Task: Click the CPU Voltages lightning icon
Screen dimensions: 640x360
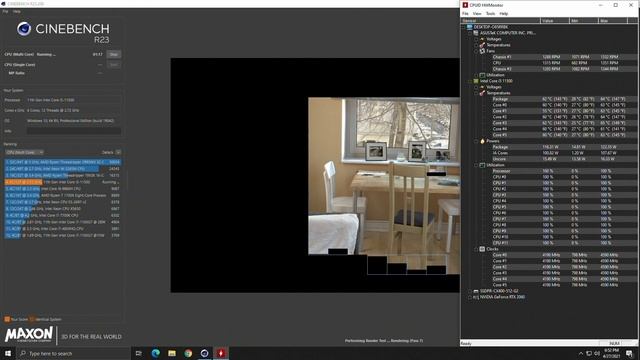Action: pos(482,87)
